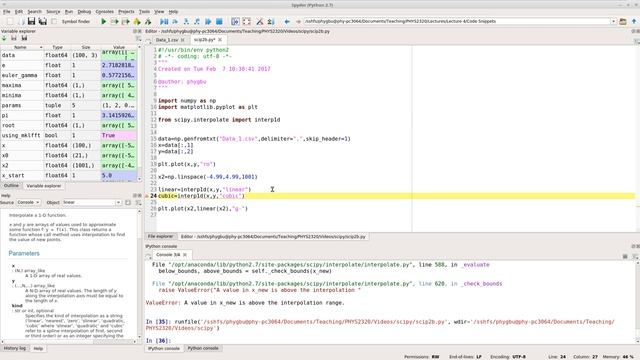This screenshot has height=360, width=640.
Task: Browse for a working directory via folder icon
Action: click(623, 21)
